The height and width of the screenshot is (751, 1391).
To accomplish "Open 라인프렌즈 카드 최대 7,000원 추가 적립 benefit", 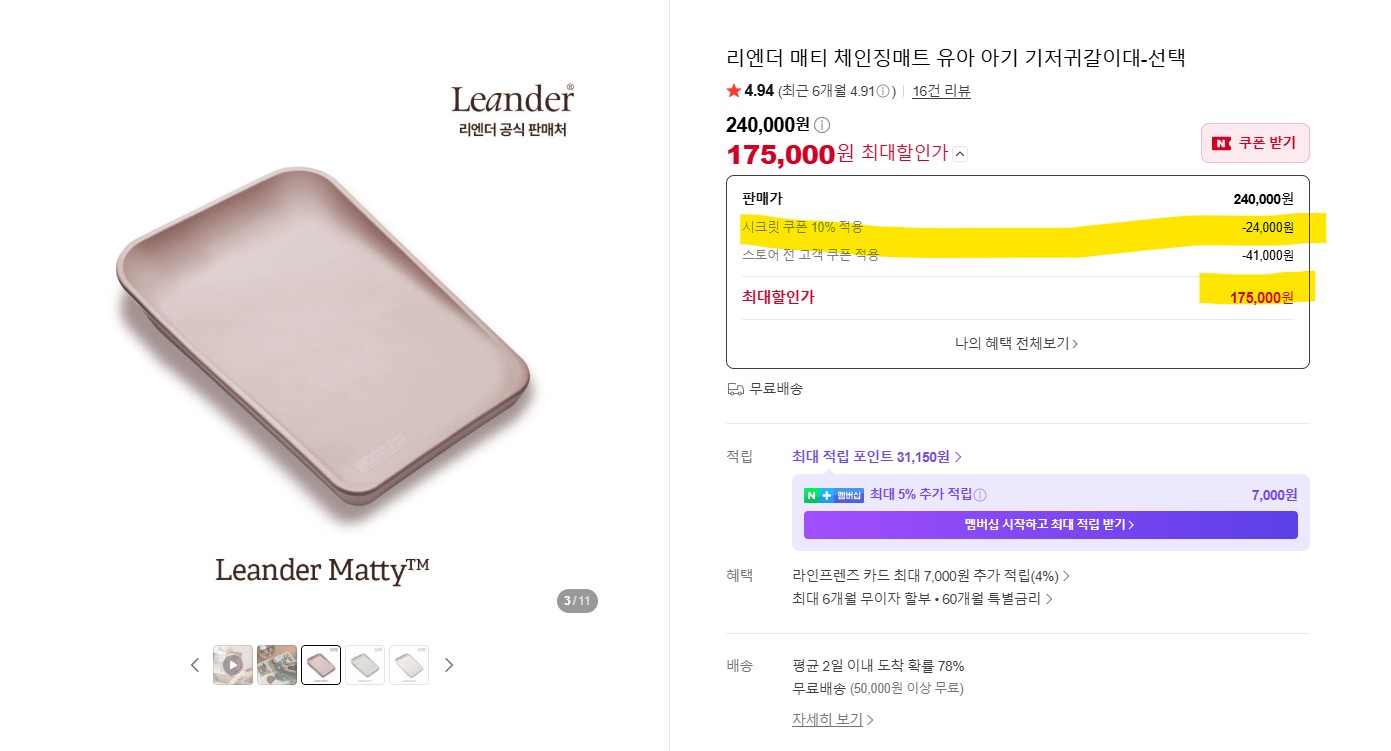I will tap(931, 576).
